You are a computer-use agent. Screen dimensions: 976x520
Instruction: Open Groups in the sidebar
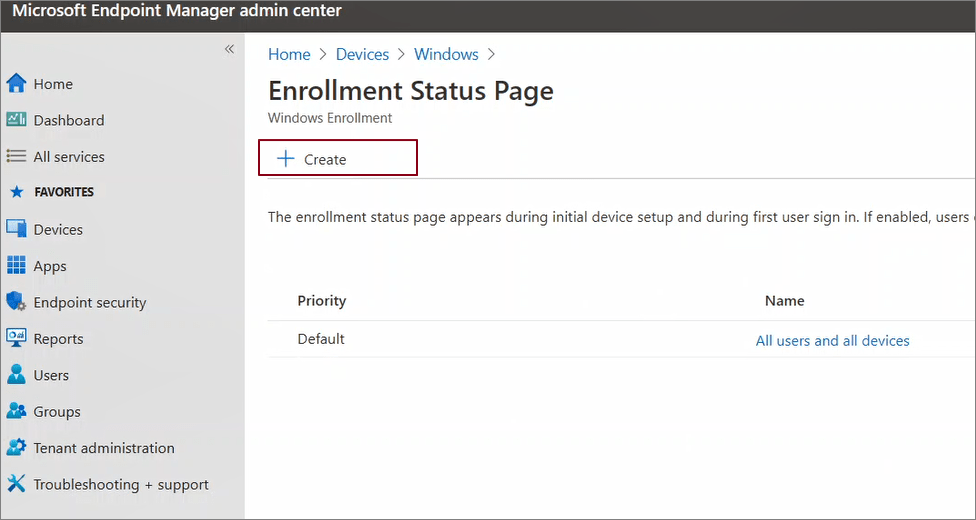tap(57, 412)
